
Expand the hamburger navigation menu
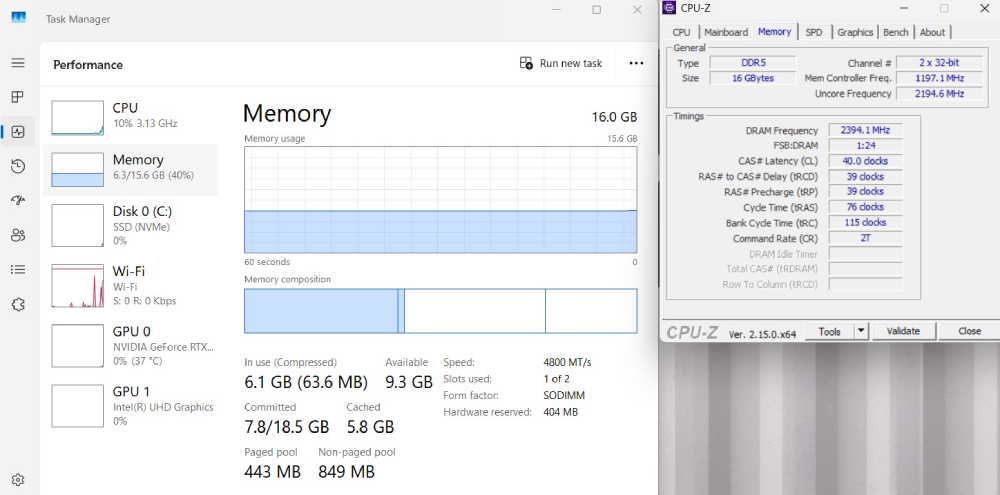17,63
